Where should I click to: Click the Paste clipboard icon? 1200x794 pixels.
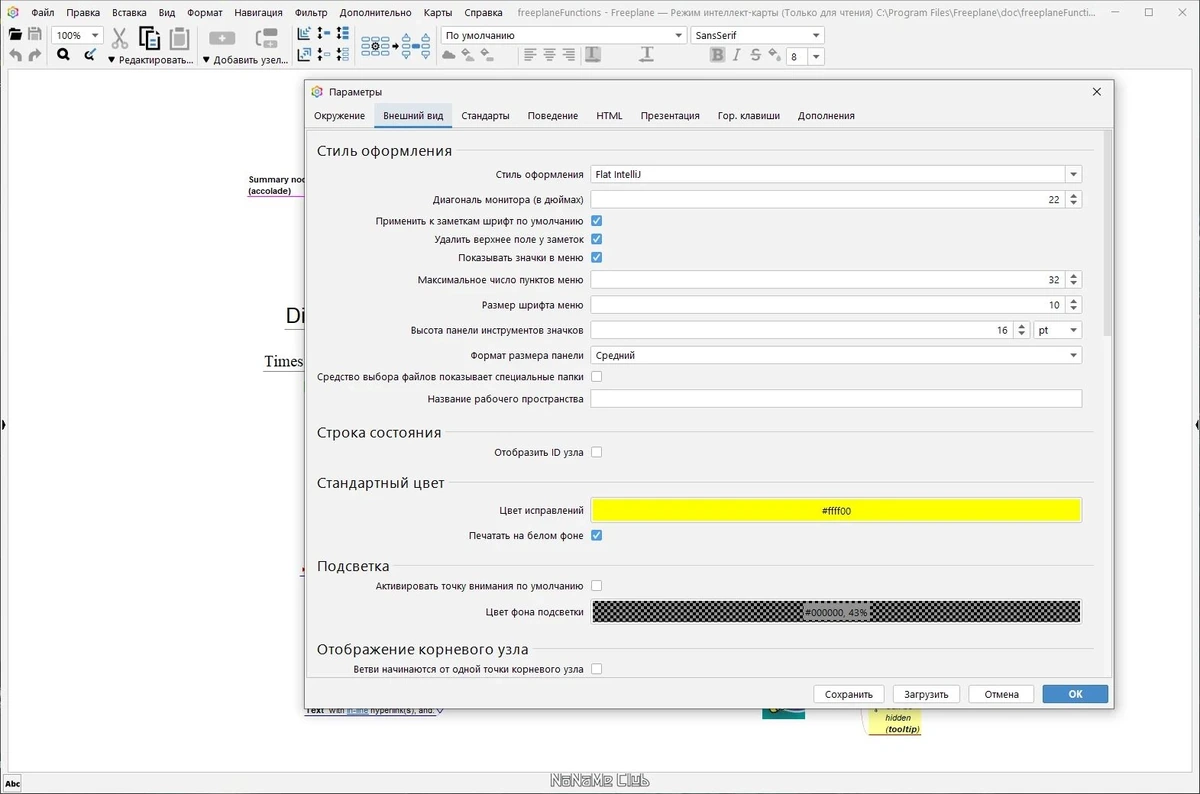click(179, 38)
